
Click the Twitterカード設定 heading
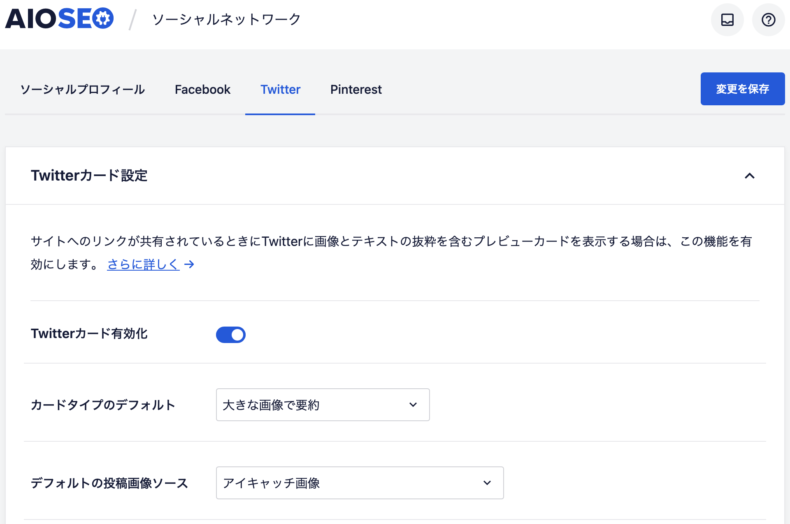coord(89,176)
